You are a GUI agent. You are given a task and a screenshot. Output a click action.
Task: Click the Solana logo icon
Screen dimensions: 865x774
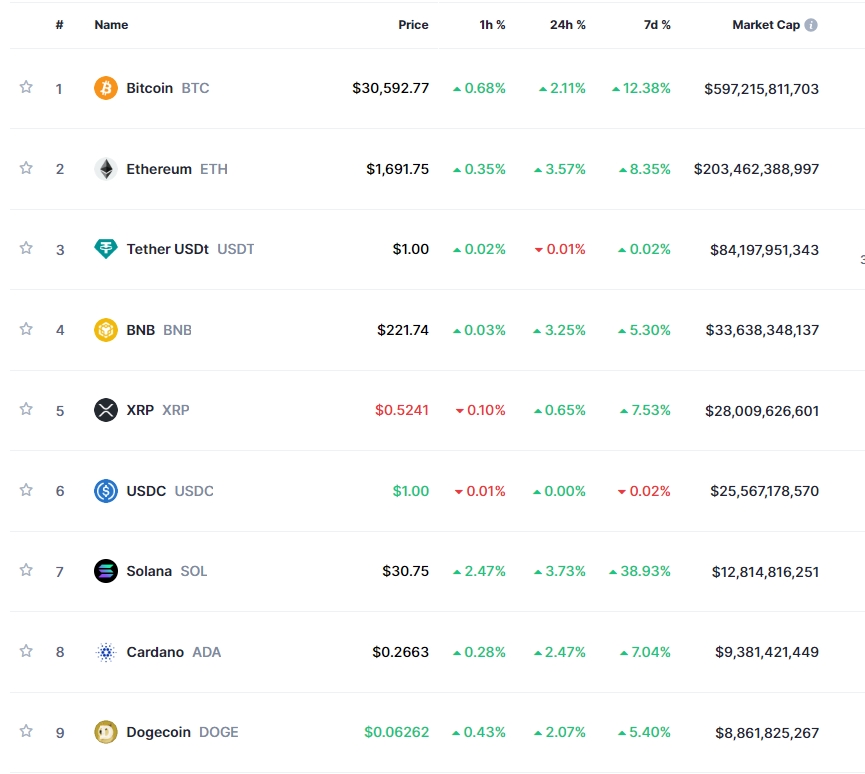pyautogui.click(x=105, y=571)
